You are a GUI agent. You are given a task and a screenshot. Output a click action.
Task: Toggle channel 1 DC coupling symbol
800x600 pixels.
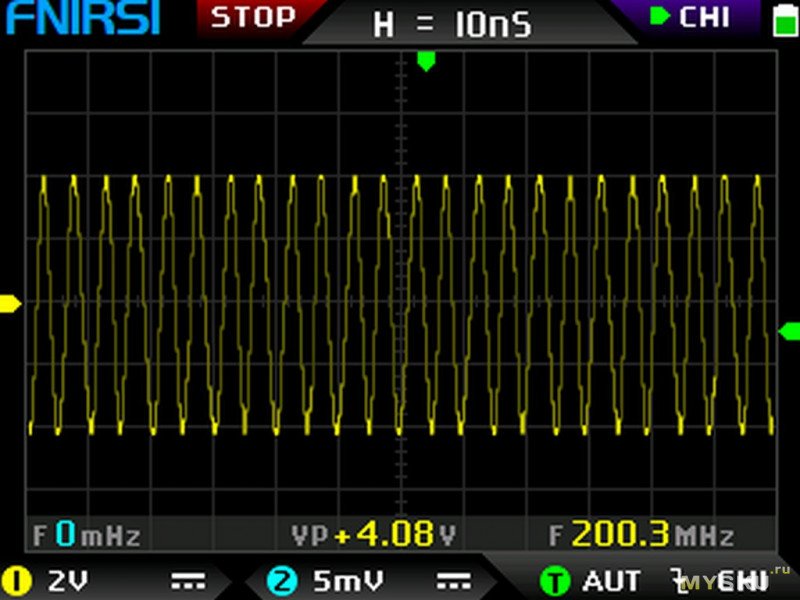[x=186, y=580]
